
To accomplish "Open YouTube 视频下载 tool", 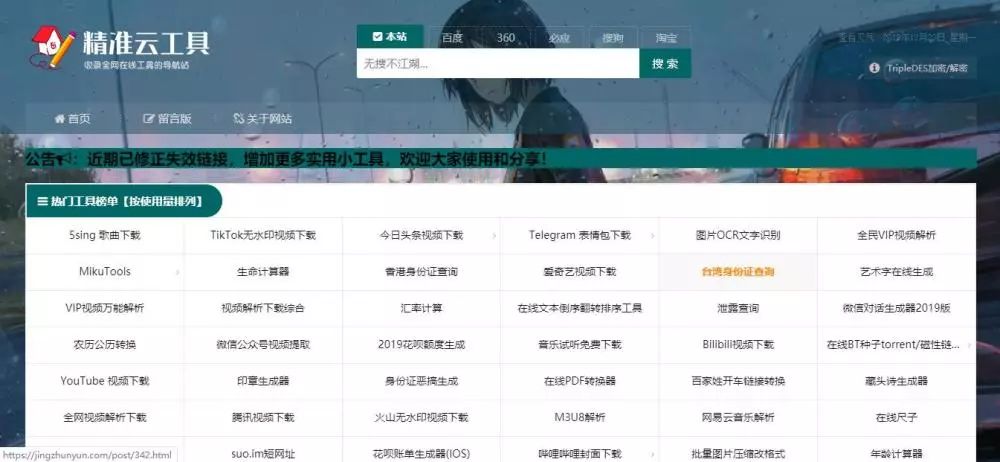I will pyautogui.click(x=105, y=381).
